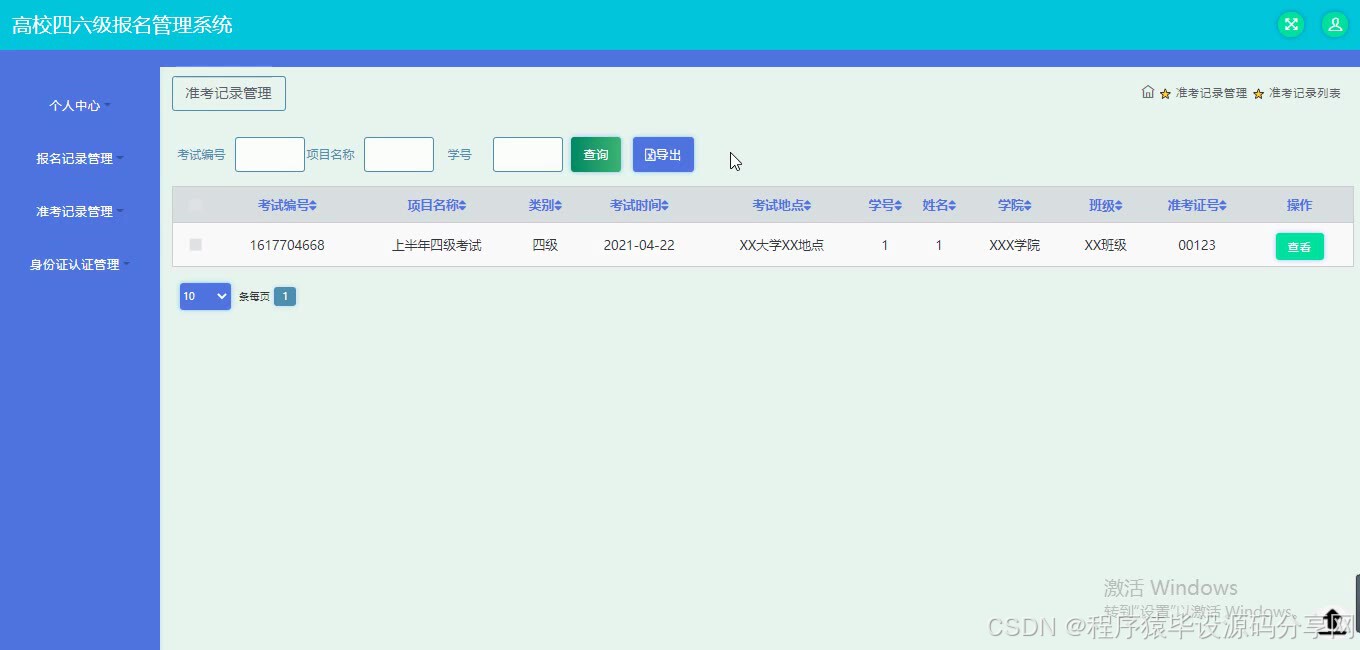Image resolution: width=1360 pixels, height=650 pixels.
Task: Click the home icon in the breadcrumb
Action: (1148, 92)
